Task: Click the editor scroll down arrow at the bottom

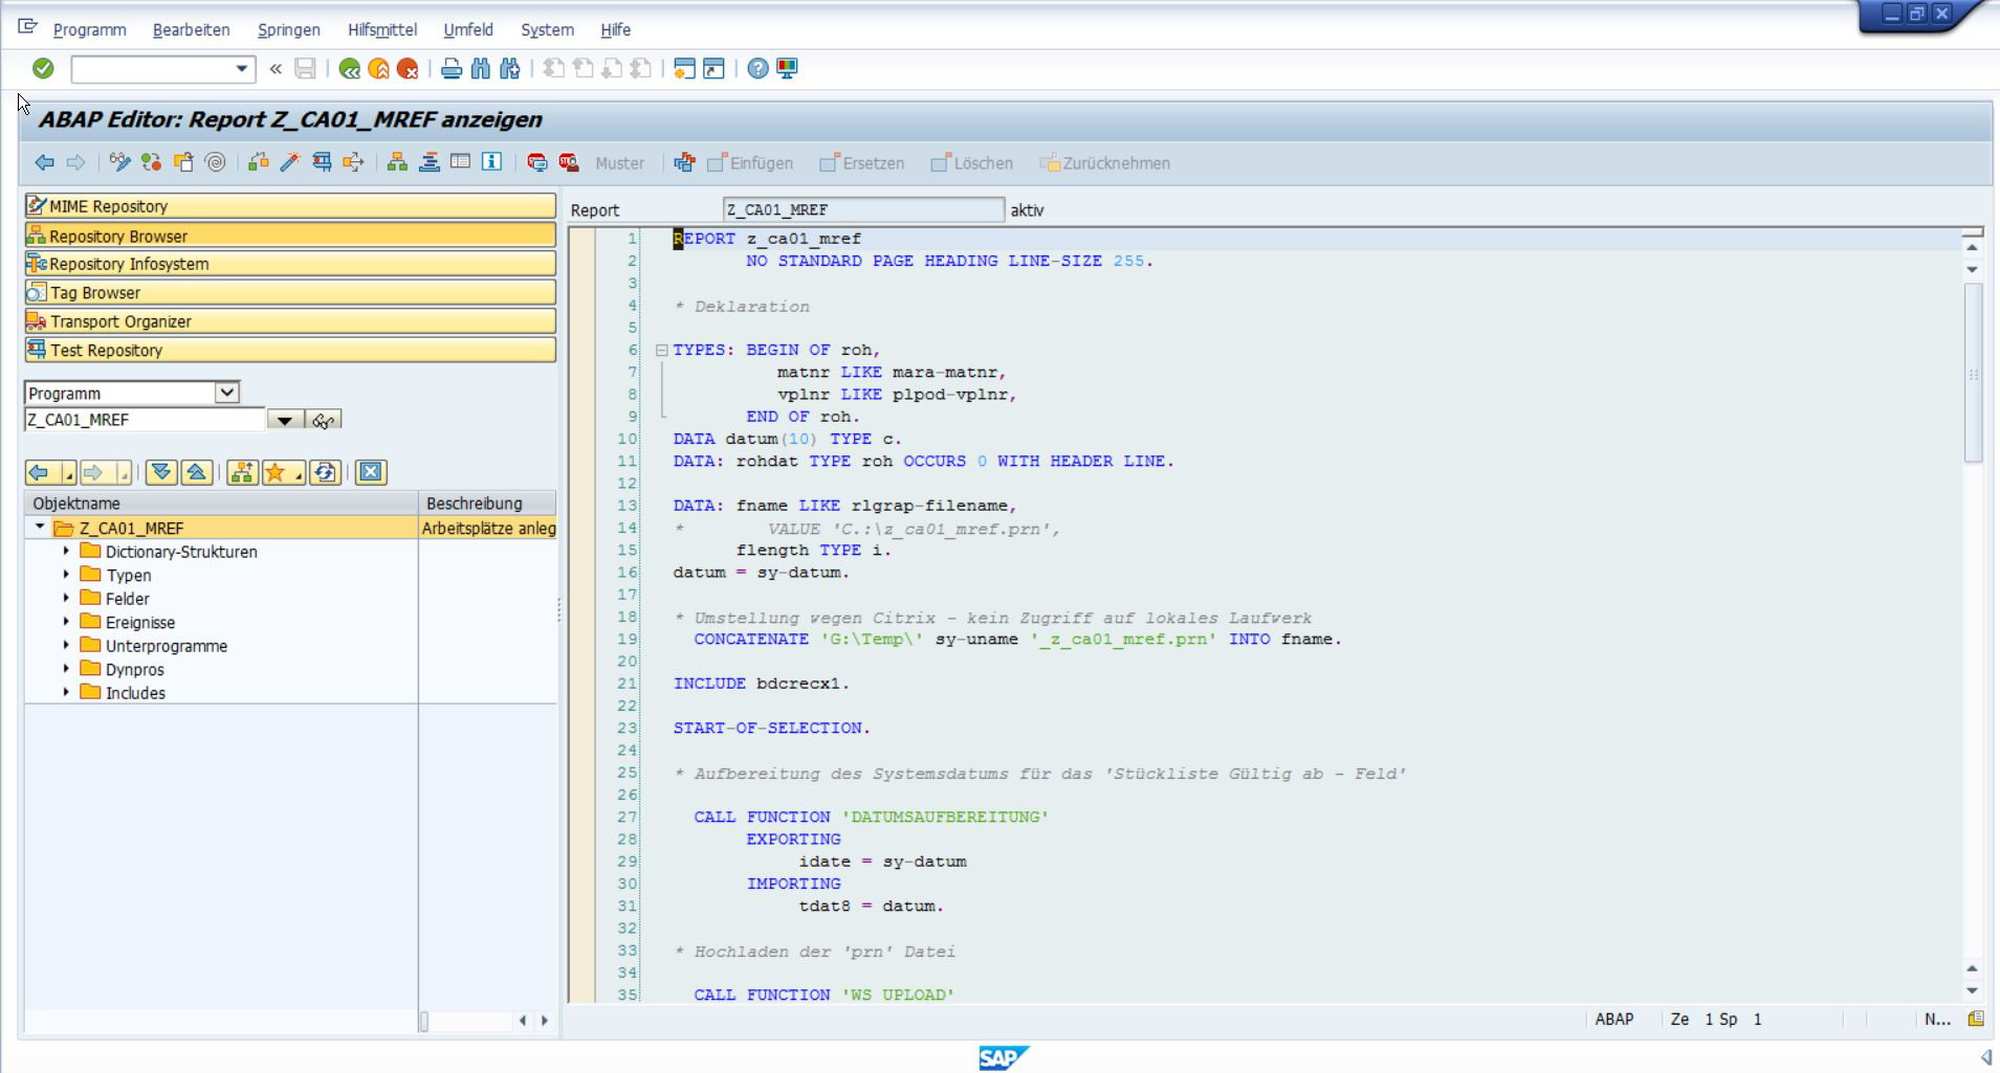Action: click(x=1972, y=991)
